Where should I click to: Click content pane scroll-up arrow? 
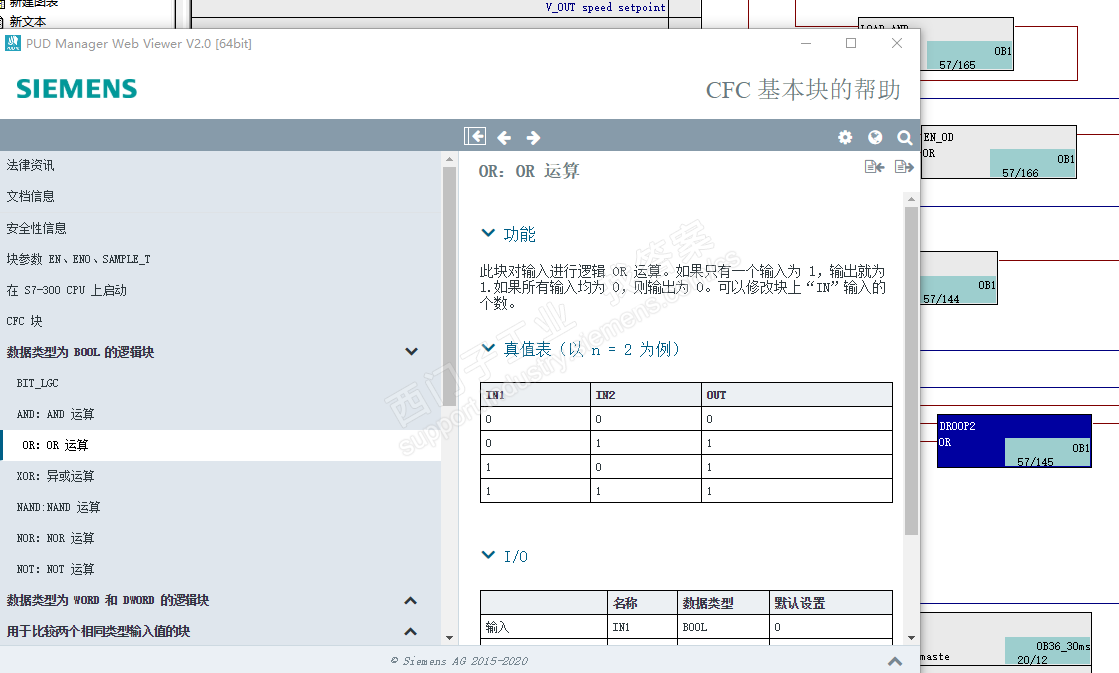coord(911,199)
